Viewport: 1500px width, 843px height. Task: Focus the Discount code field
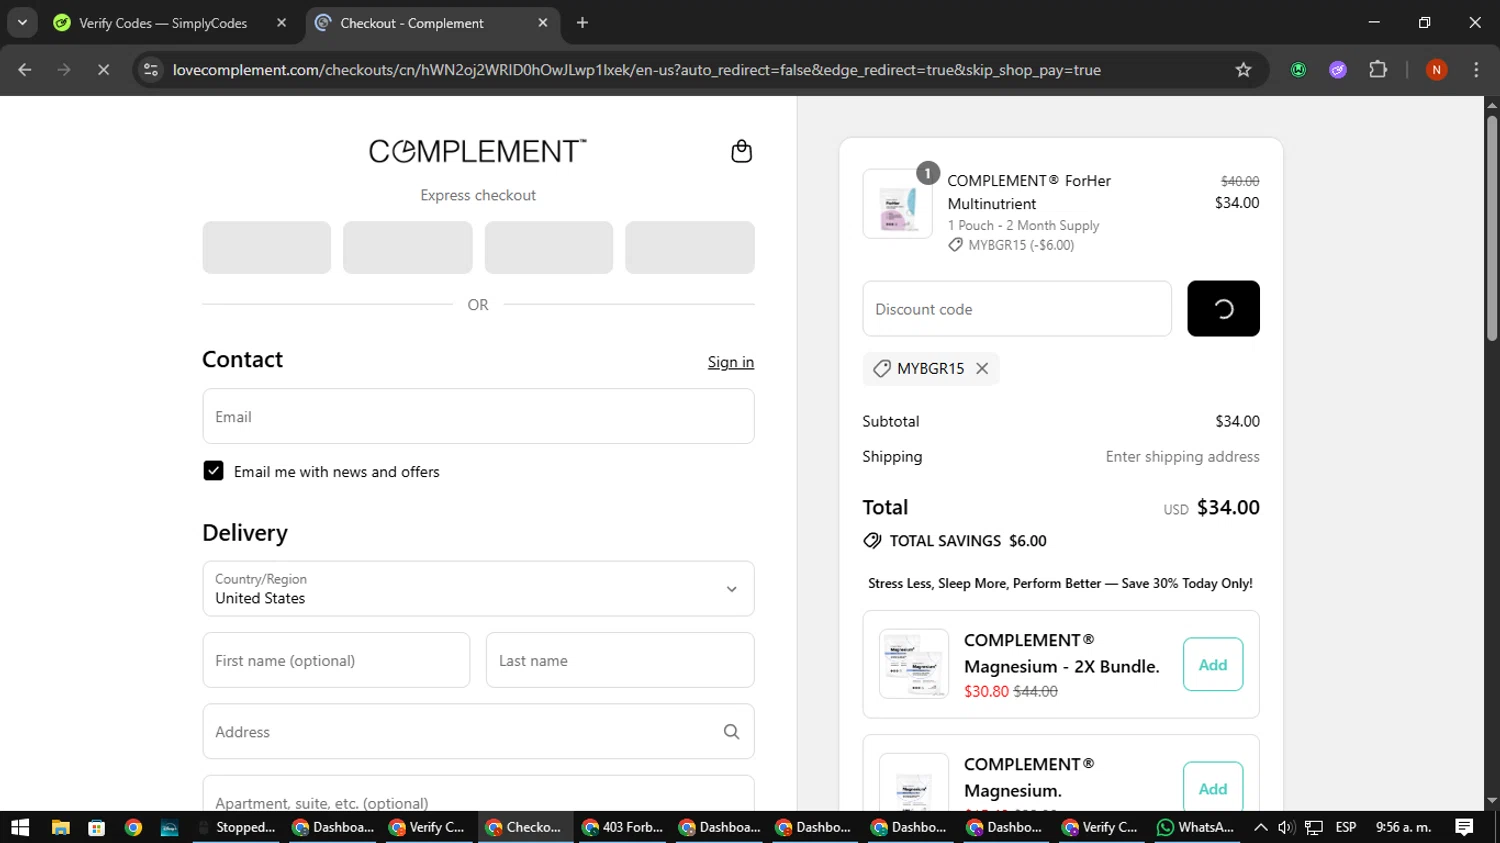[x=1017, y=309]
